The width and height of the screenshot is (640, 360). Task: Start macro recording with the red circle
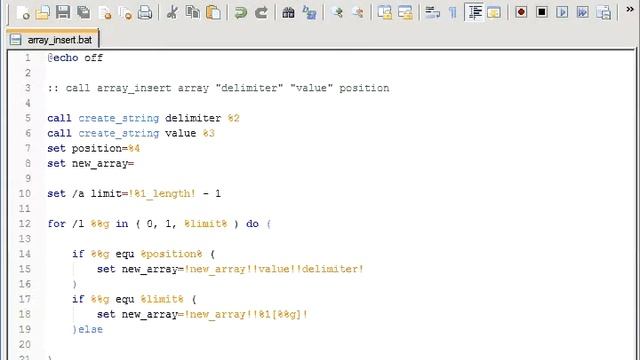click(x=521, y=13)
